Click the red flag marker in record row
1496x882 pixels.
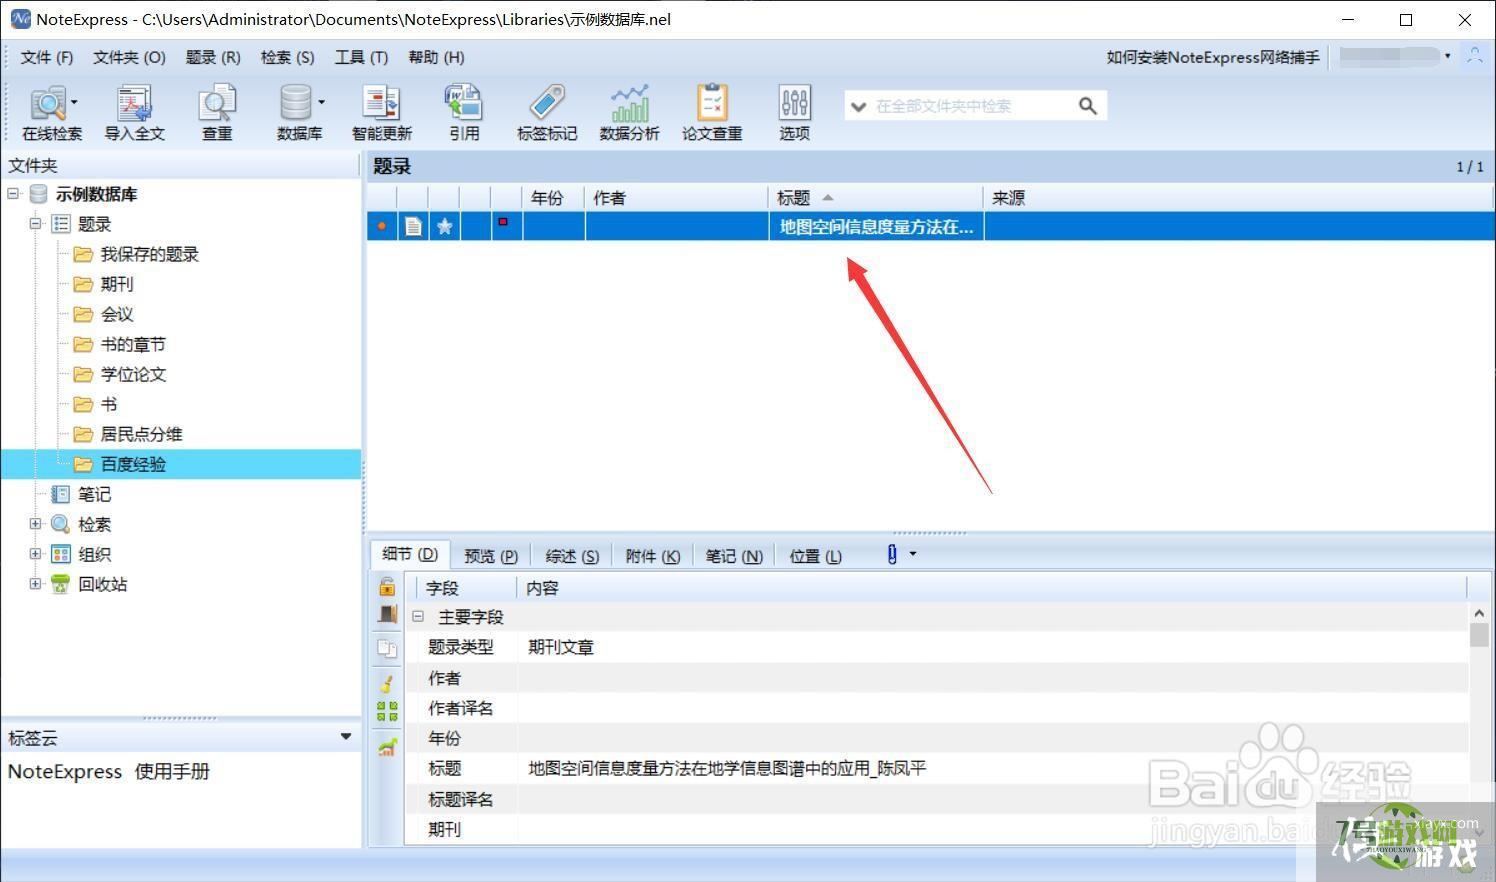[503, 222]
